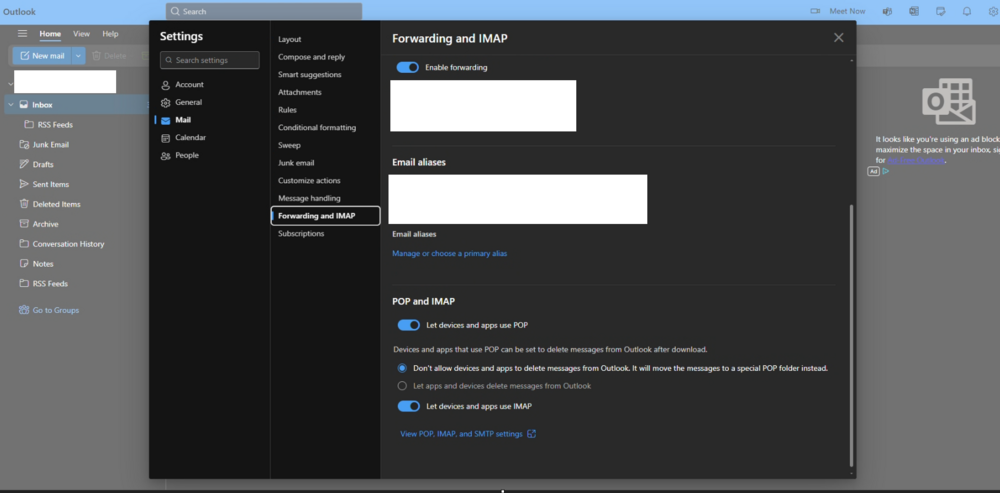Image resolution: width=1000 pixels, height=493 pixels.
Task: Collapse the account chevron above Inbox
Action: pos(10,84)
